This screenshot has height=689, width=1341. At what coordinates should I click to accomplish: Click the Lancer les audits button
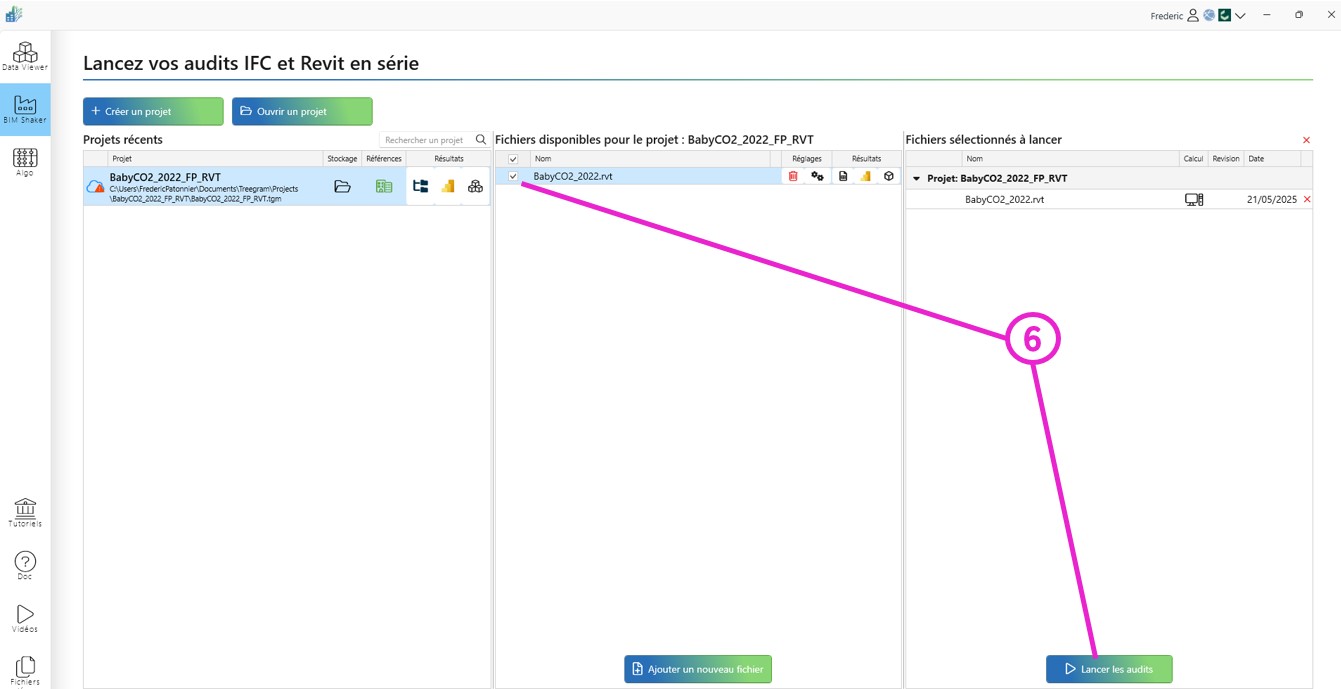1108,669
